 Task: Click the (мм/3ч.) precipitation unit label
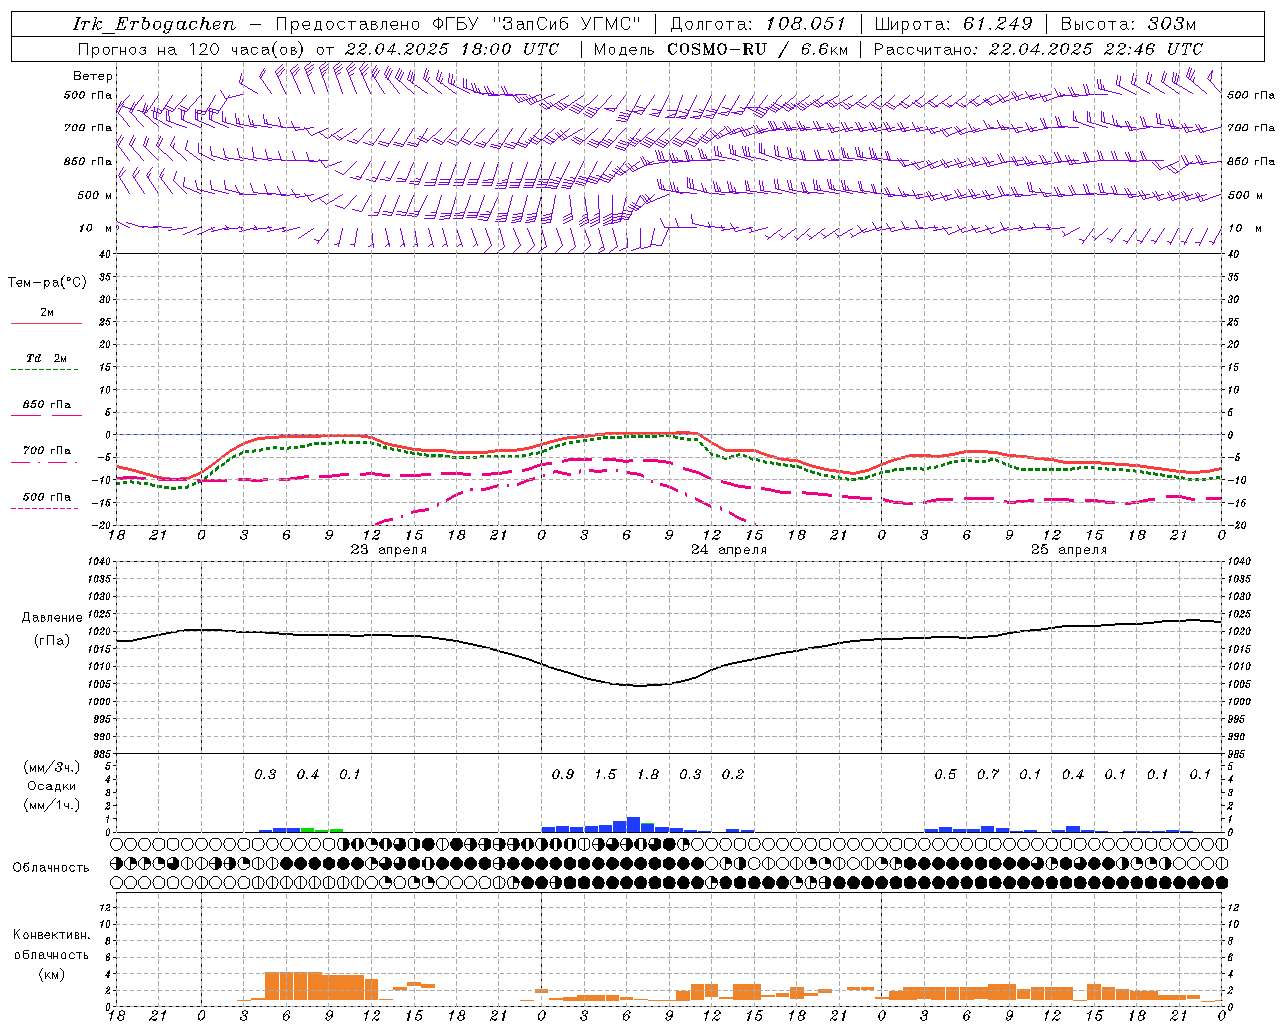[50, 767]
